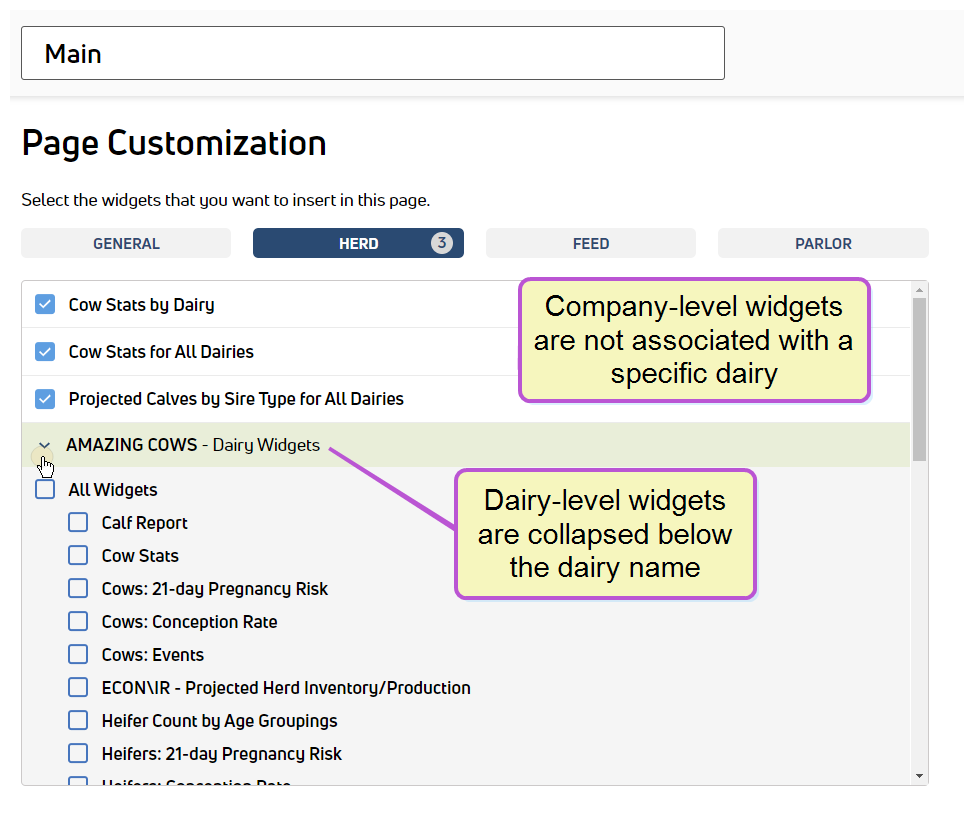Enable the Calf Report widget
This screenshot has height=834, width=974.
point(78,522)
